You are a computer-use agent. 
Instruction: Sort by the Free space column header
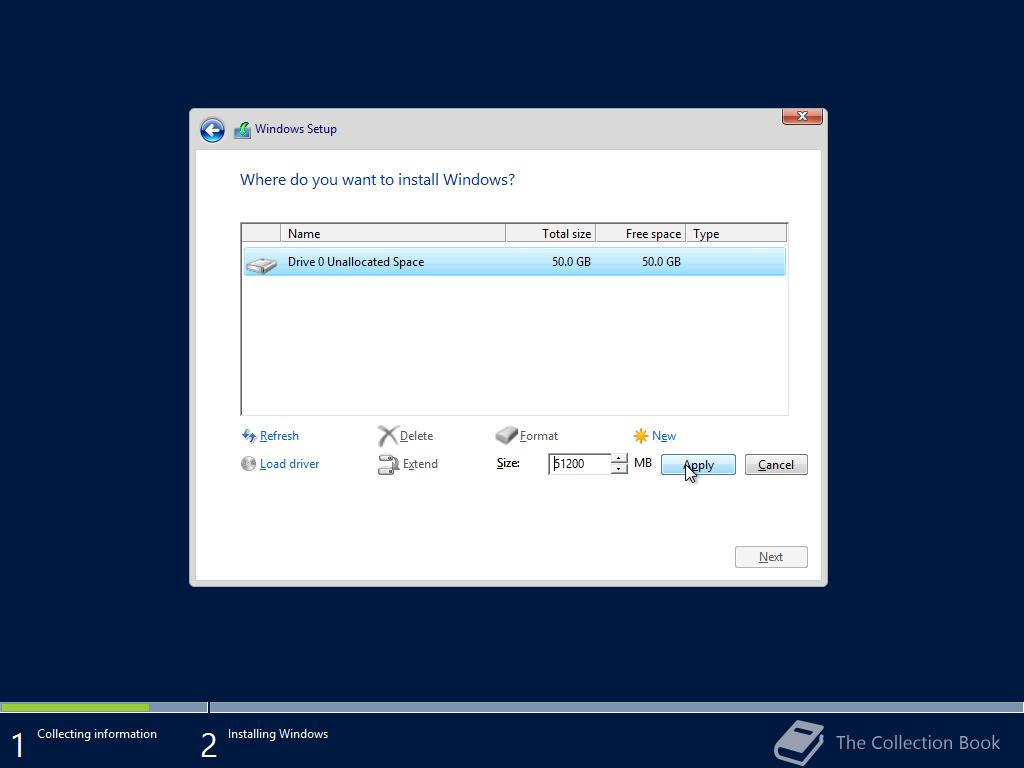[641, 233]
